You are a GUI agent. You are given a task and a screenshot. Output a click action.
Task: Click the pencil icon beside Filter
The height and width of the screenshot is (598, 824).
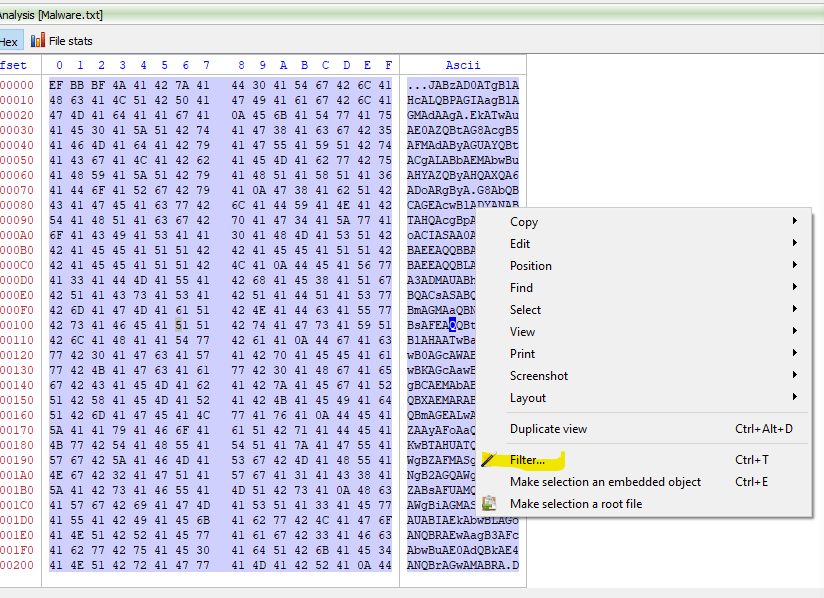(x=489, y=460)
